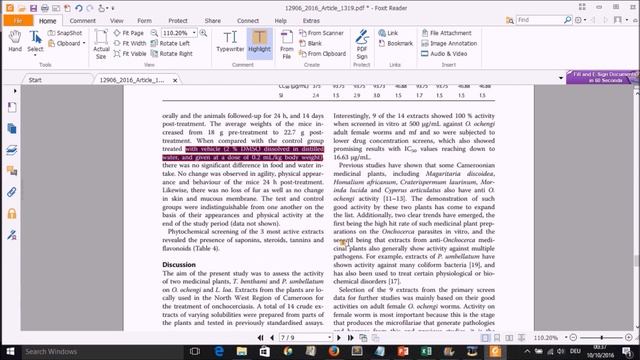Adjust the status bar zoom slider
The height and width of the screenshot is (360, 640).
[602, 338]
